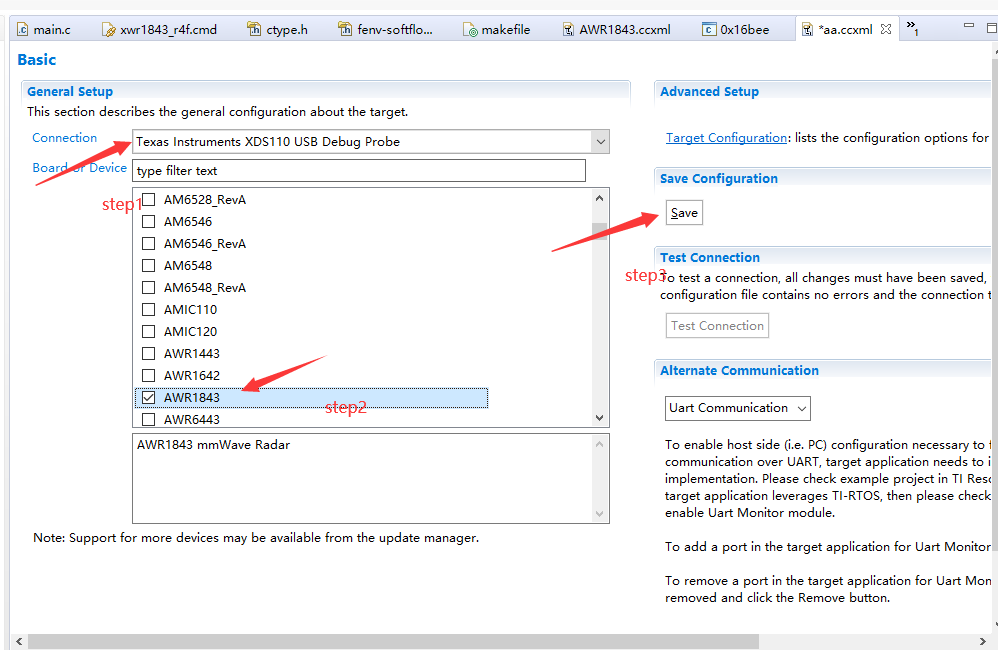Click the header icon on fenv-softflo tab
Viewport: 998px width, 650px height.
pos(347,28)
